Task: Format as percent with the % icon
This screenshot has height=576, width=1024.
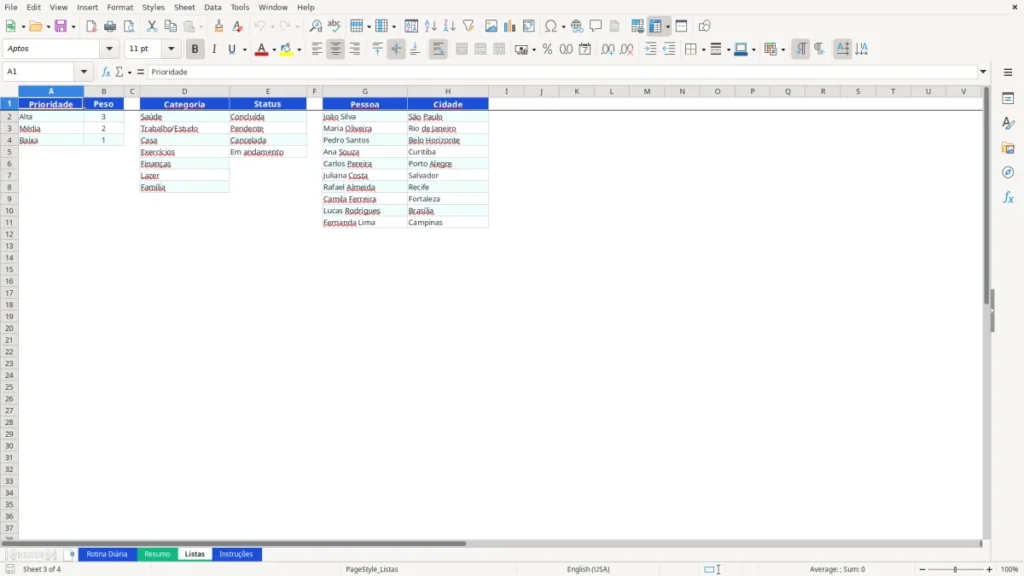Action: point(547,49)
